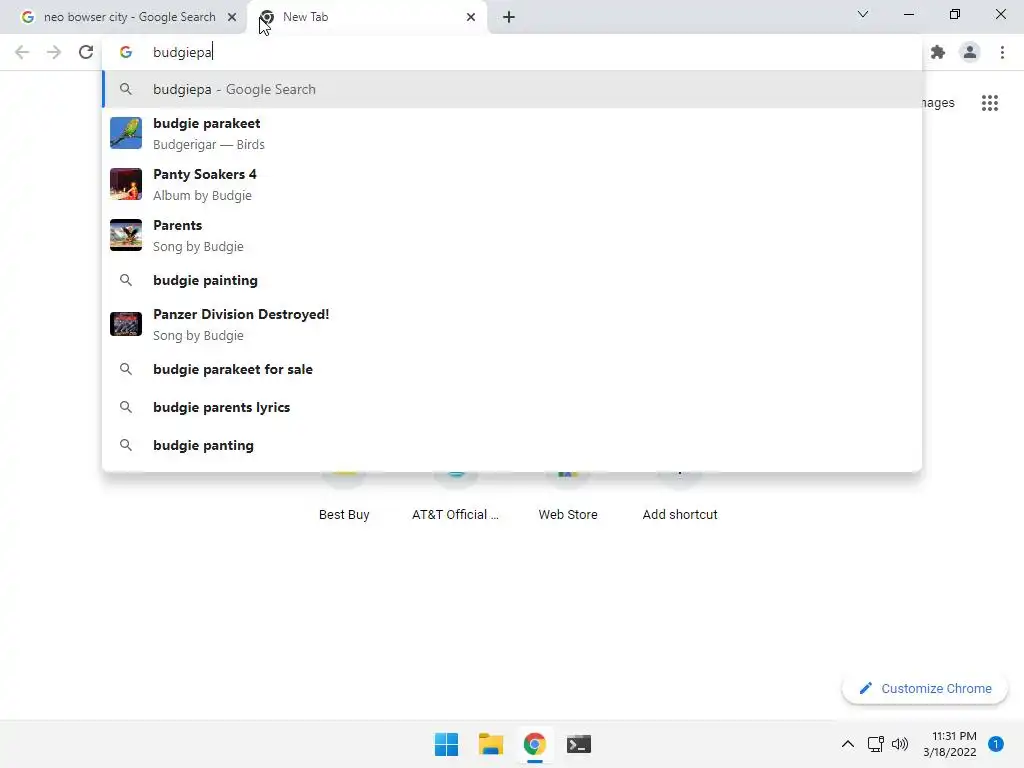Click the browser back arrow
Viewport: 1024px width, 768px height.
[22, 52]
